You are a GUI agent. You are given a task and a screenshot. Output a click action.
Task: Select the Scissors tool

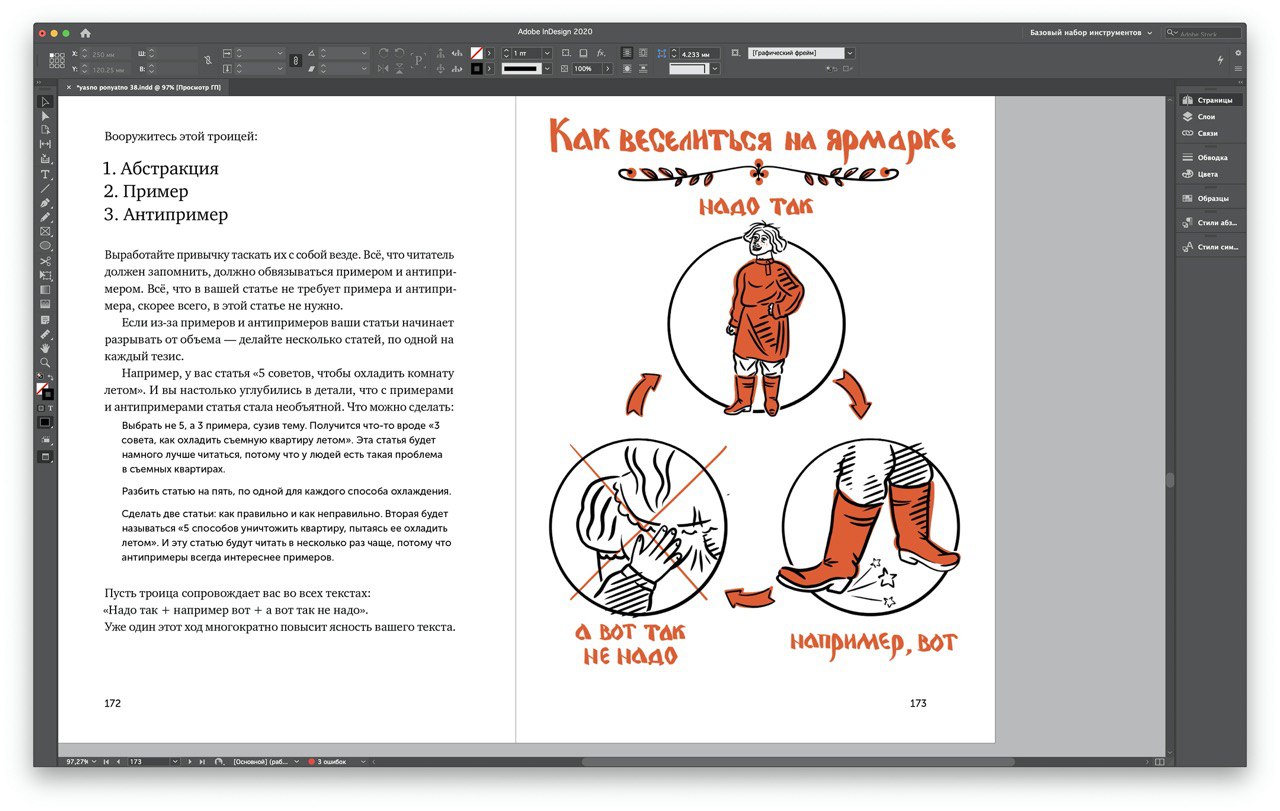[45, 261]
